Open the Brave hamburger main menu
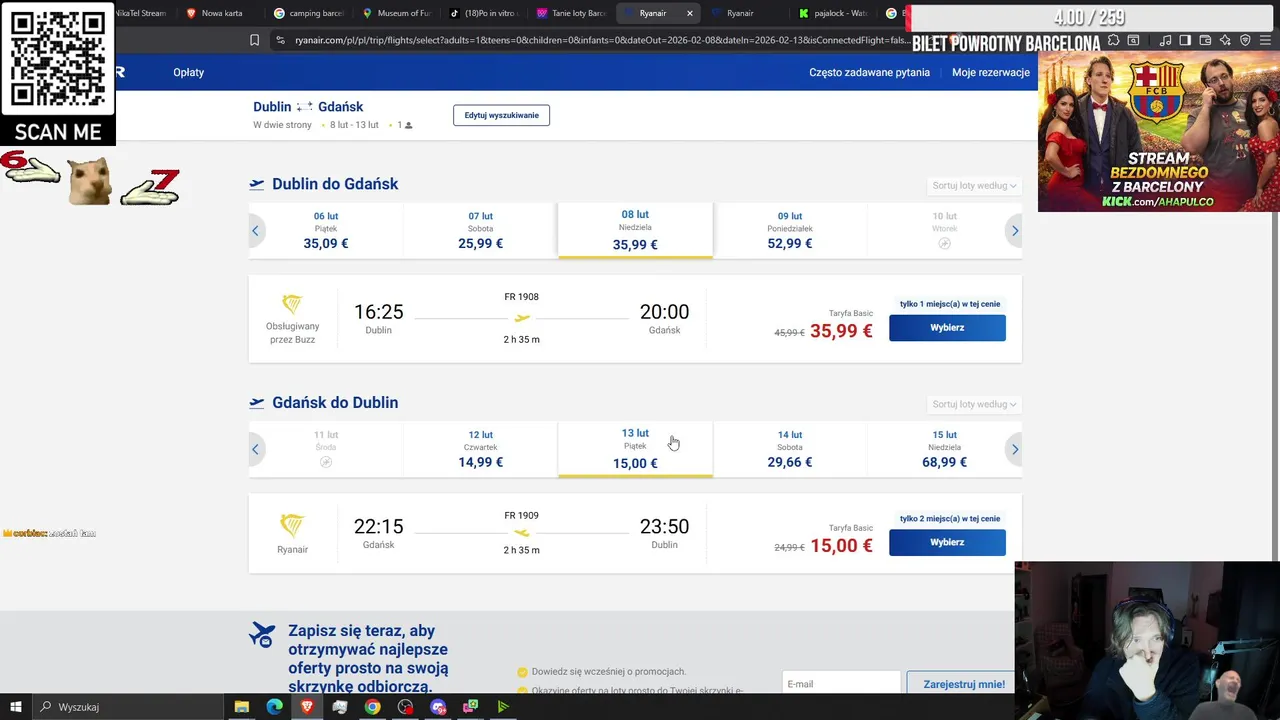This screenshot has height=720, width=1280. 1266,40
